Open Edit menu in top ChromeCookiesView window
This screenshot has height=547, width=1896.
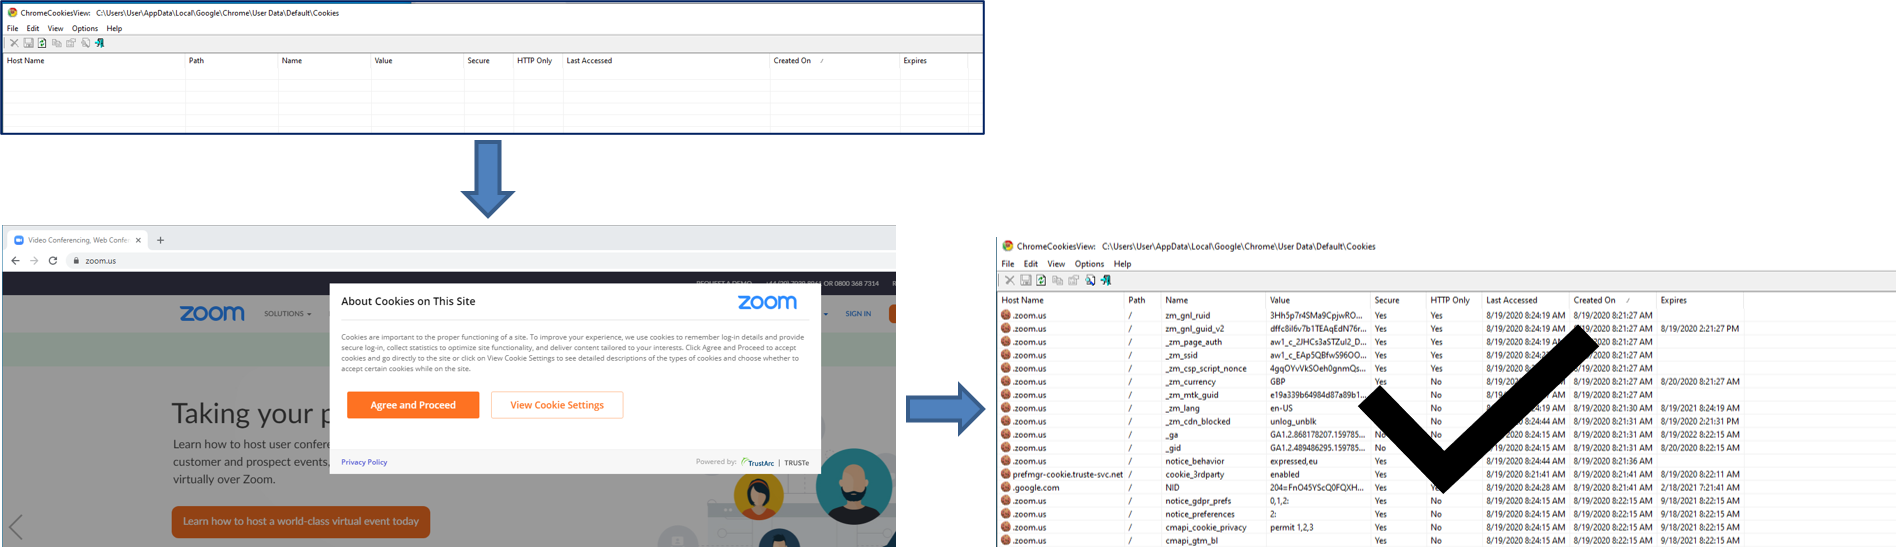tap(33, 28)
